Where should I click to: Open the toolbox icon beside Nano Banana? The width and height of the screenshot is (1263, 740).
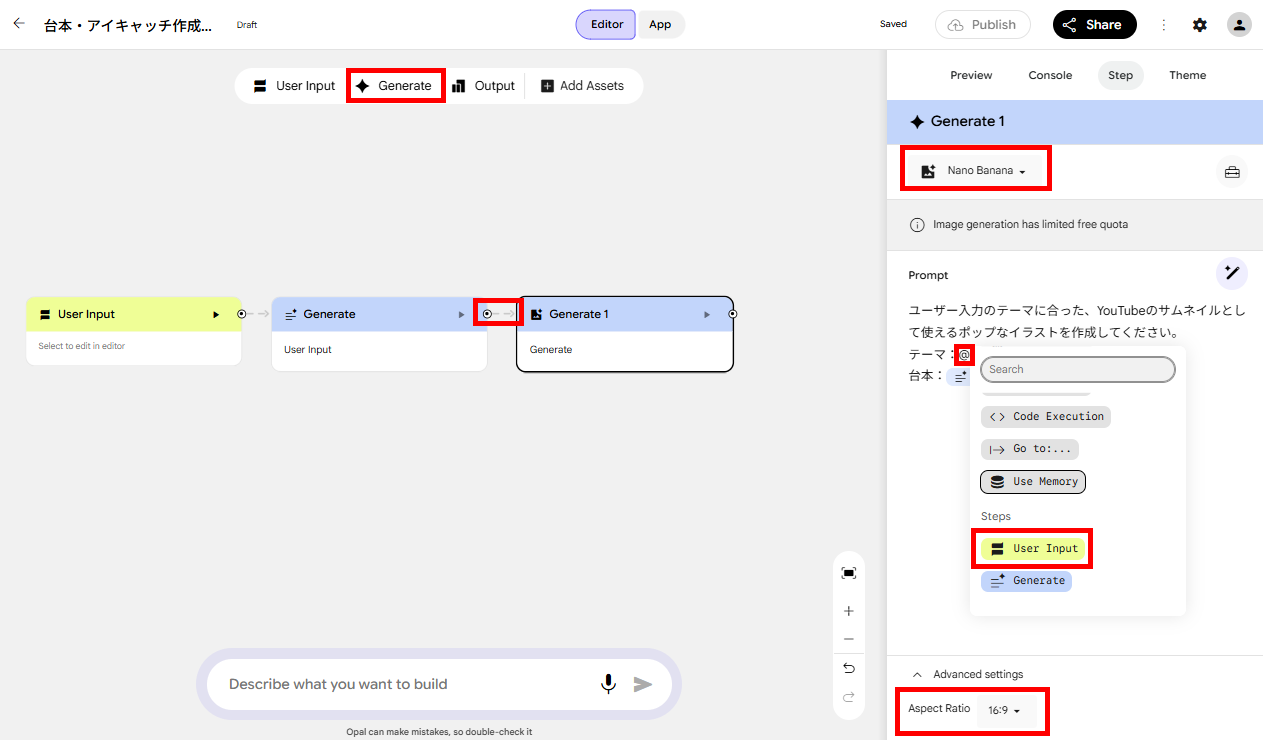[1232, 172]
